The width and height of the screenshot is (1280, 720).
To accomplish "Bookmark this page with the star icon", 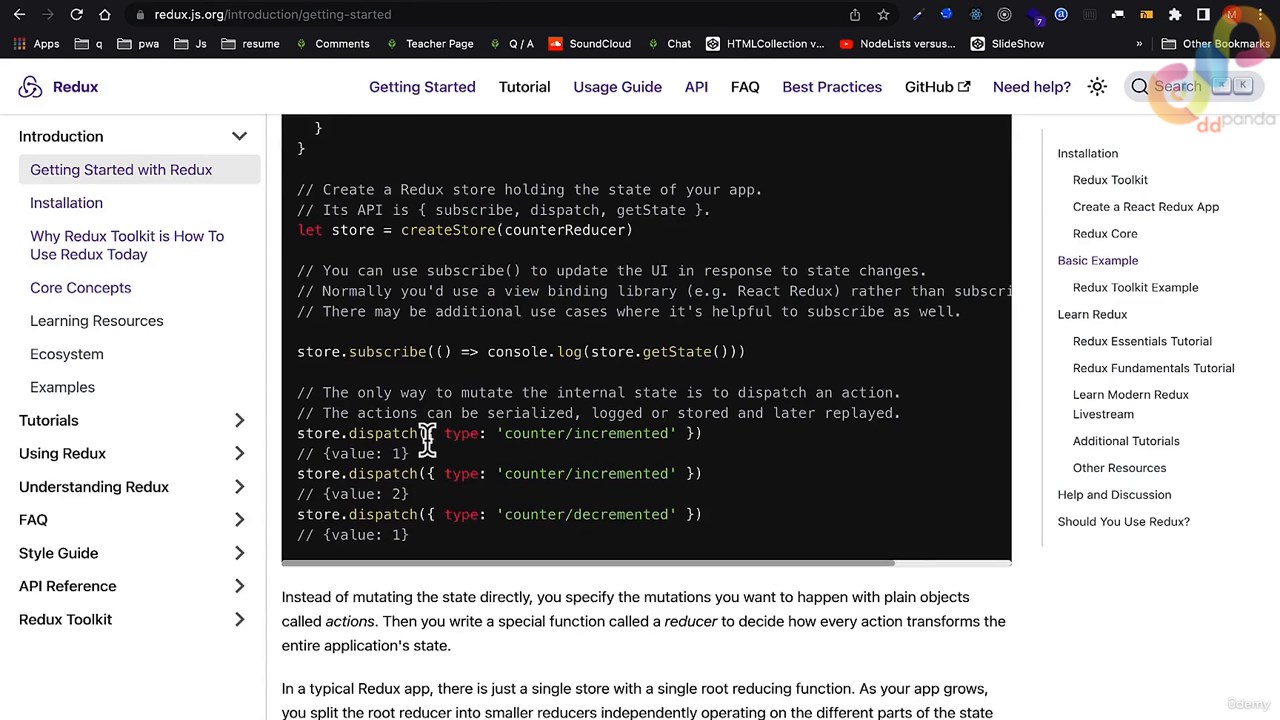I will [x=883, y=15].
